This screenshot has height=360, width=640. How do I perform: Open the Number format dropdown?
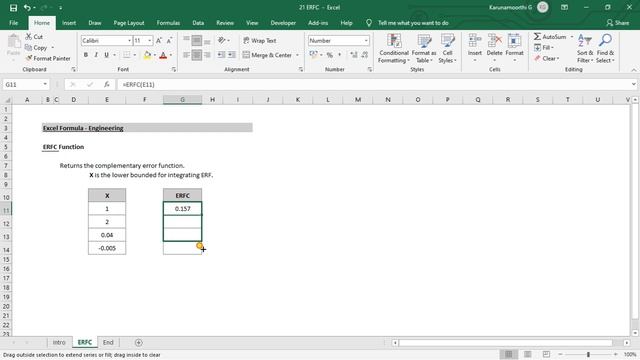coord(366,41)
